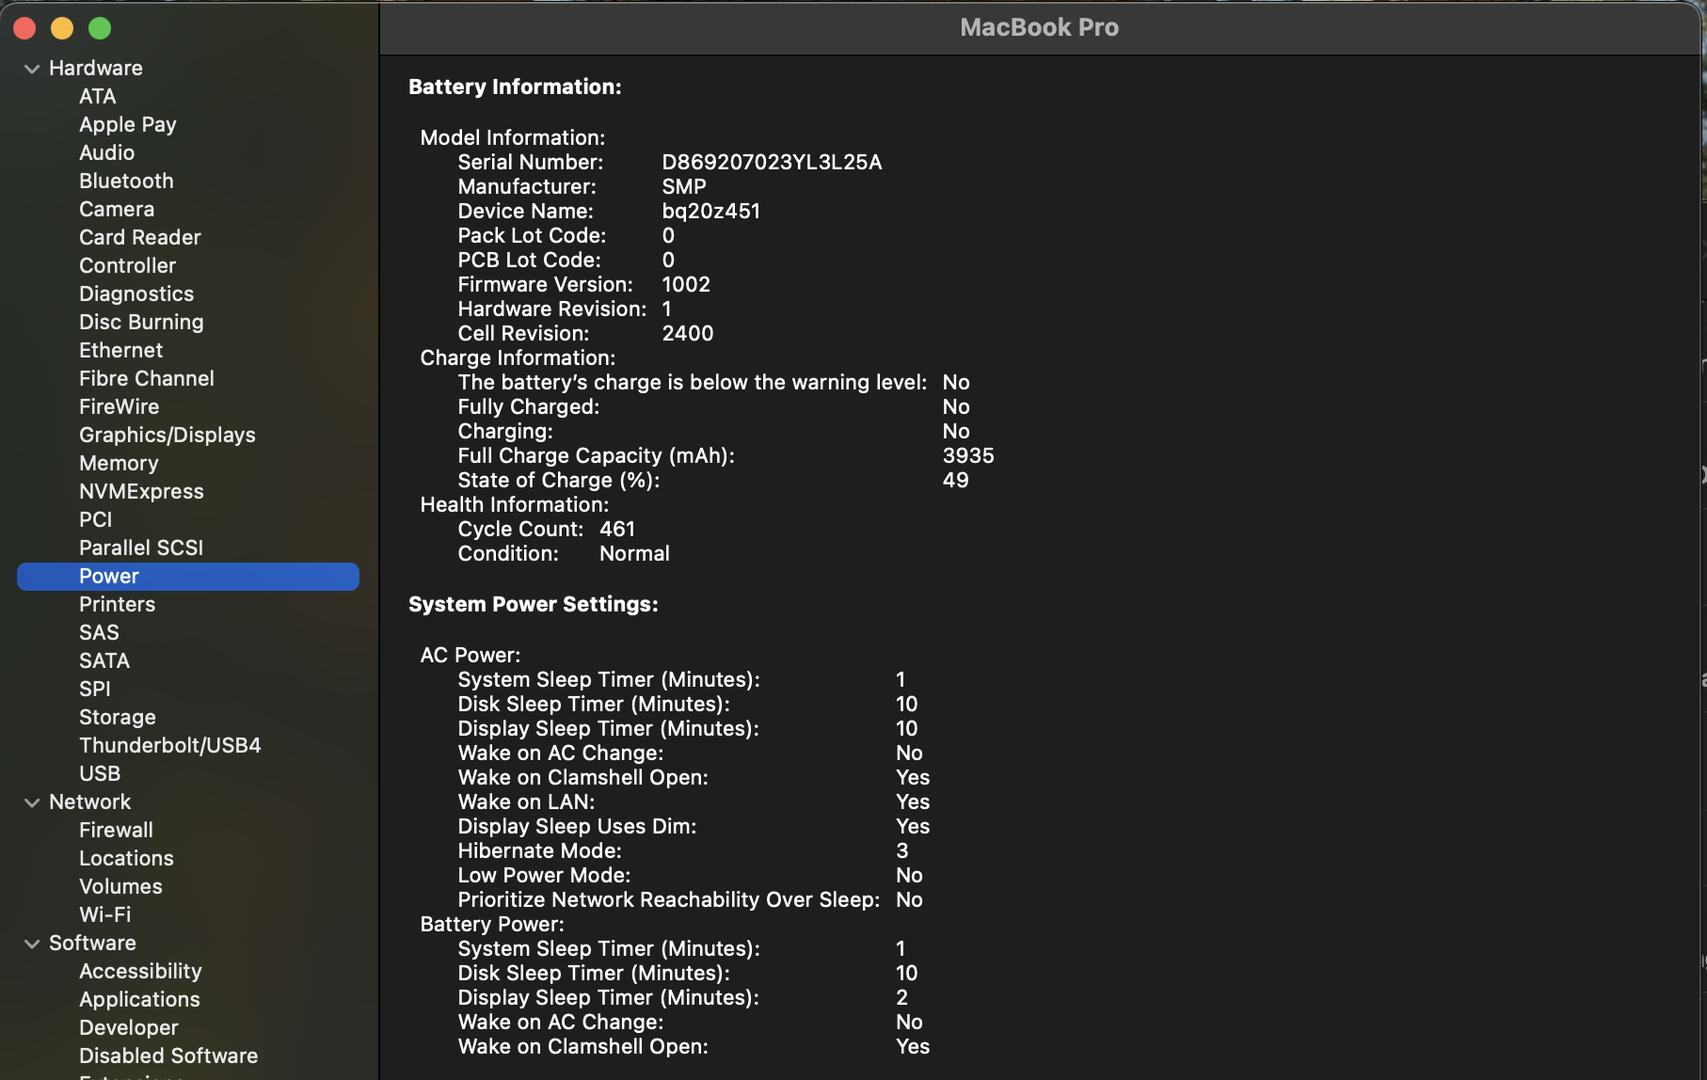This screenshot has width=1707, height=1080.
Task: Click the green full-screen window button
Action: [100, 29]
